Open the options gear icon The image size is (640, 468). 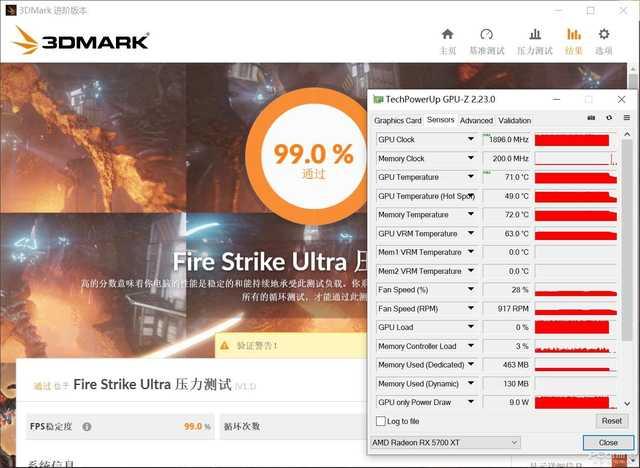click(x=604, y=34)
